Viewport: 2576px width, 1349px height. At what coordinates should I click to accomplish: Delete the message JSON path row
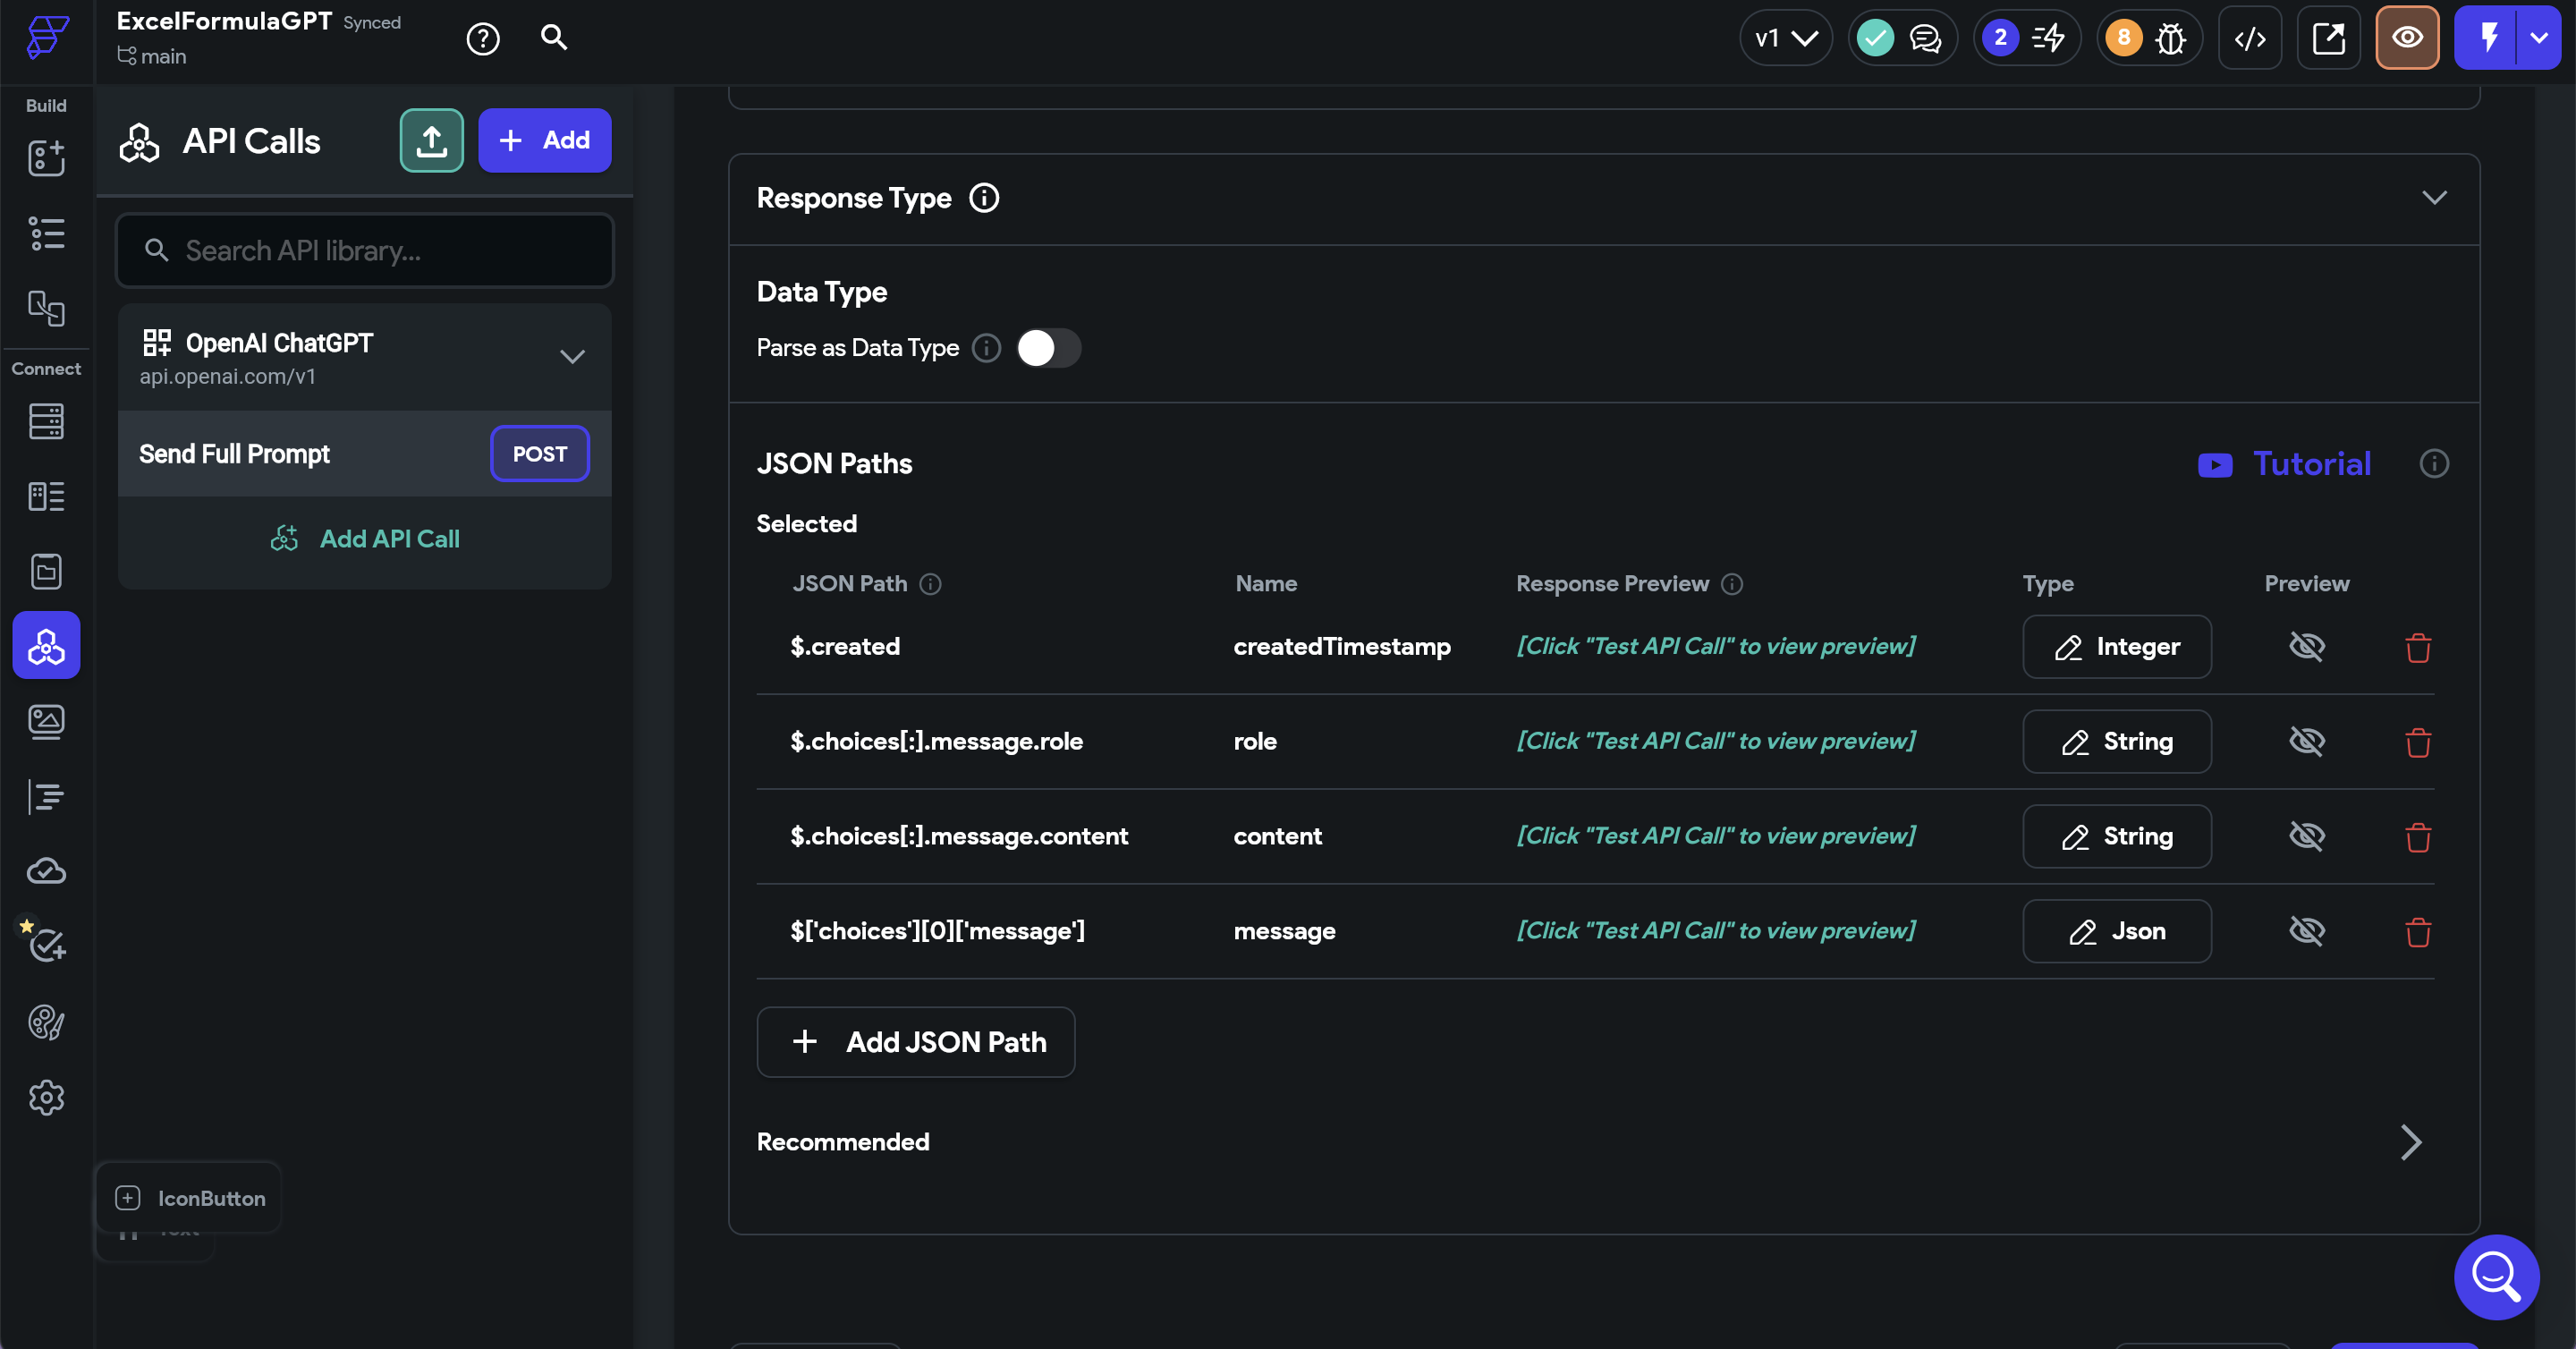point(2418,932)
